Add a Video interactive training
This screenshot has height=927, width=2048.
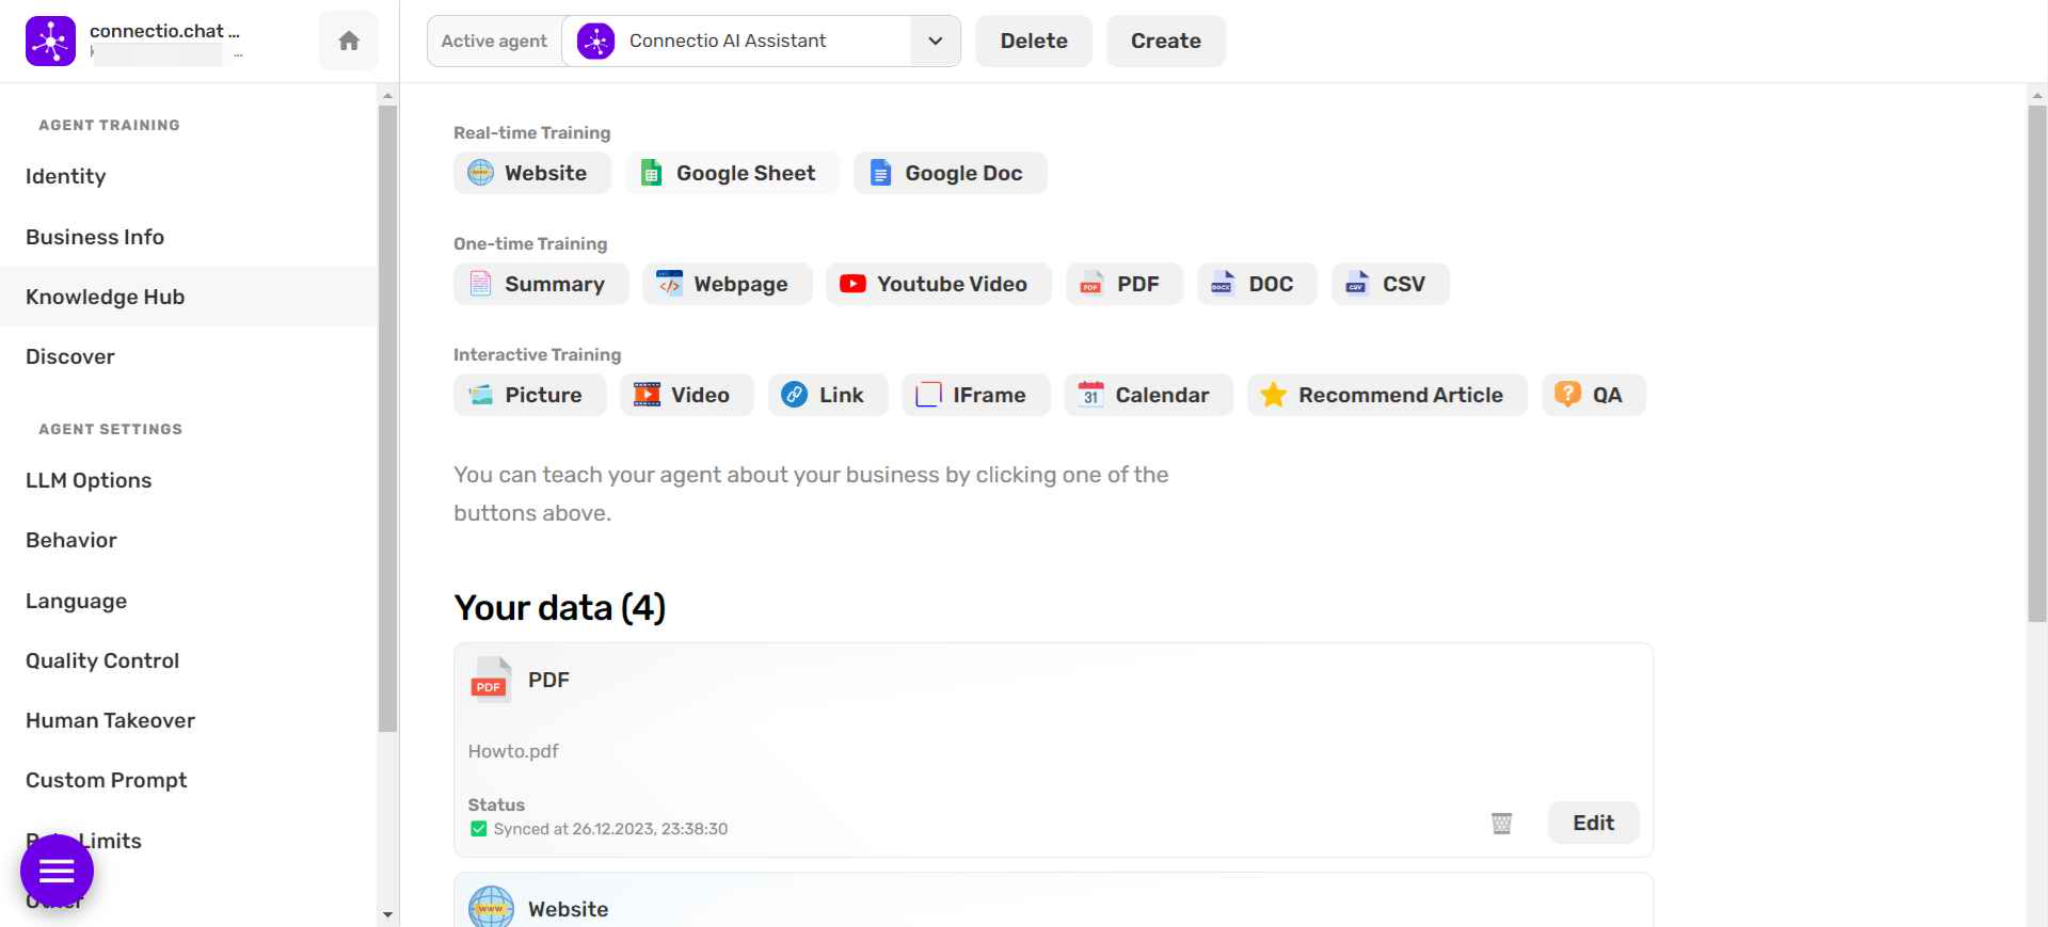686,395
